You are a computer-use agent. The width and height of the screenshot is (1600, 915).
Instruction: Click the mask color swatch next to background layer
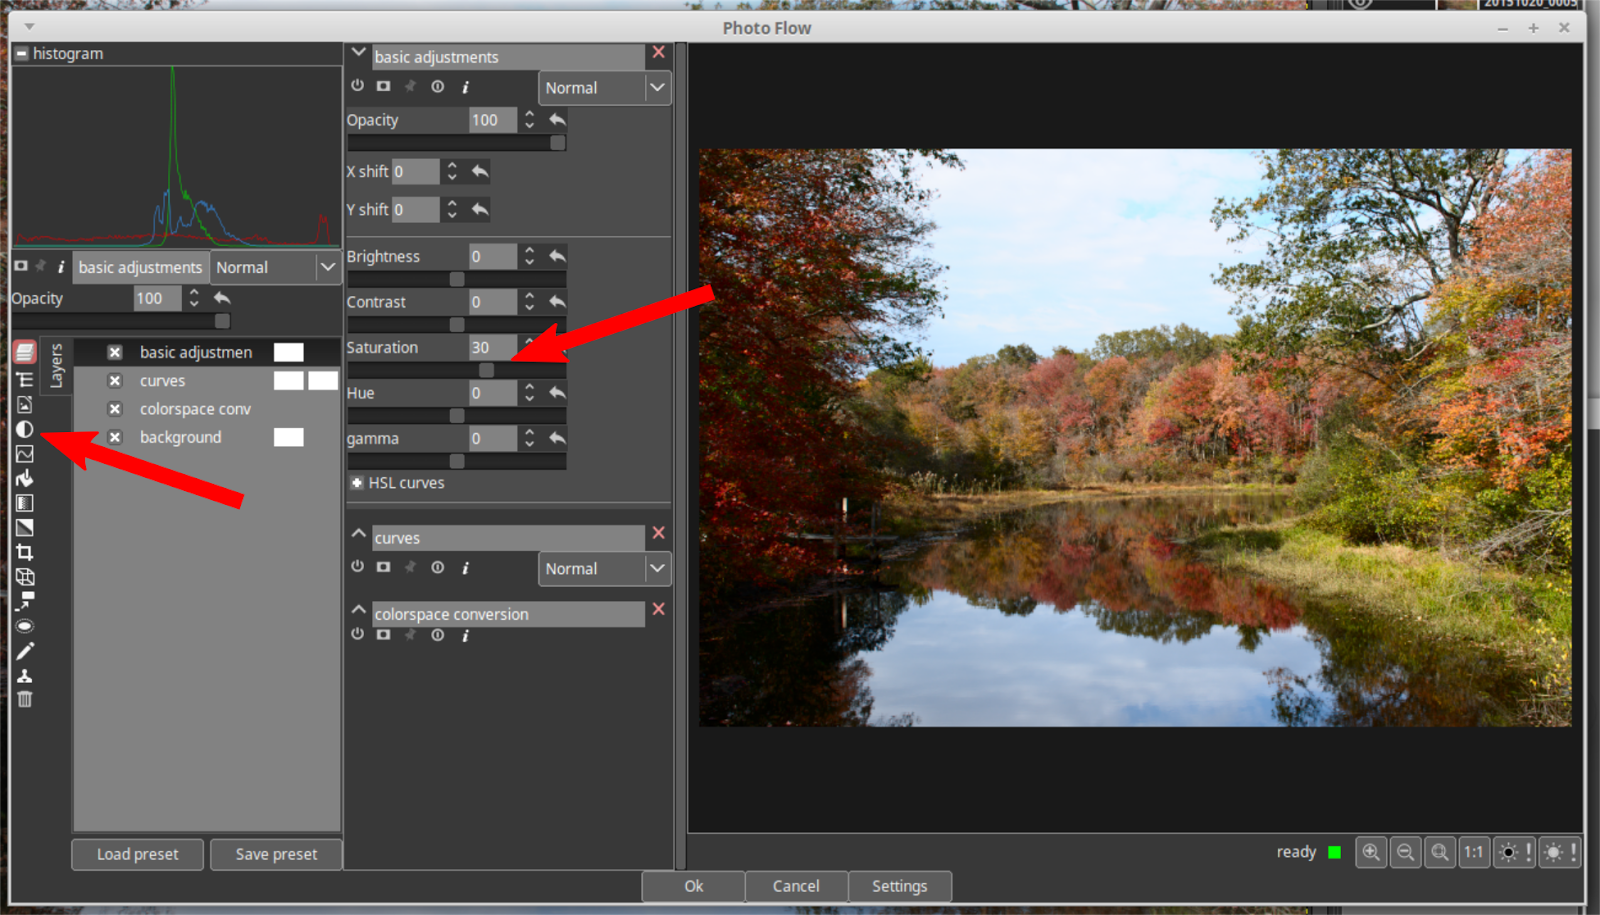click(289, 437)
